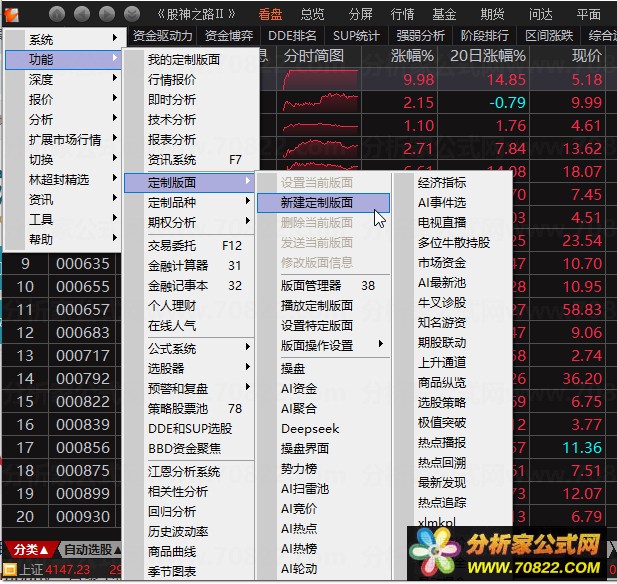Click the round back-arrow toolbar button
This screenshot has width=617, height=584.
82,14
